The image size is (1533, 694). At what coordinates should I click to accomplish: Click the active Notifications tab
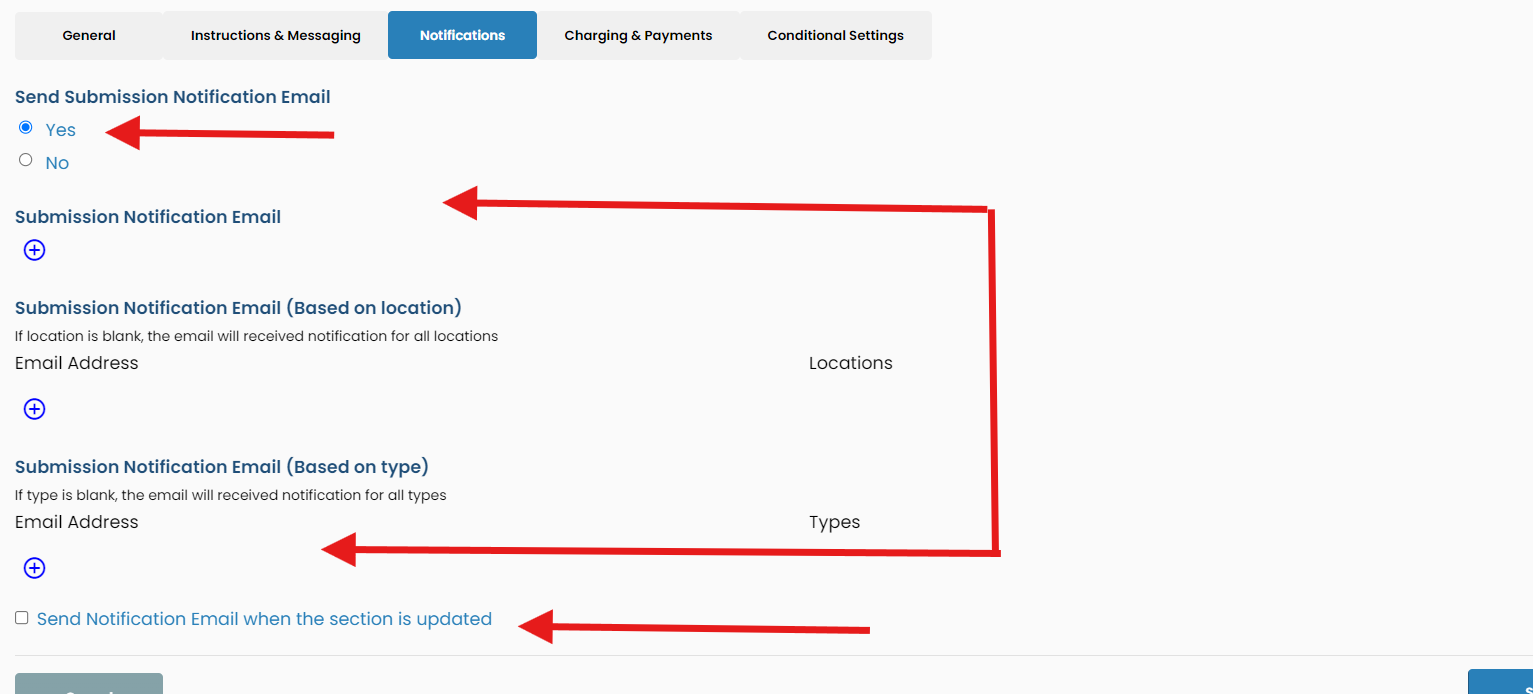pyautogui.click(x=462, y=35)
